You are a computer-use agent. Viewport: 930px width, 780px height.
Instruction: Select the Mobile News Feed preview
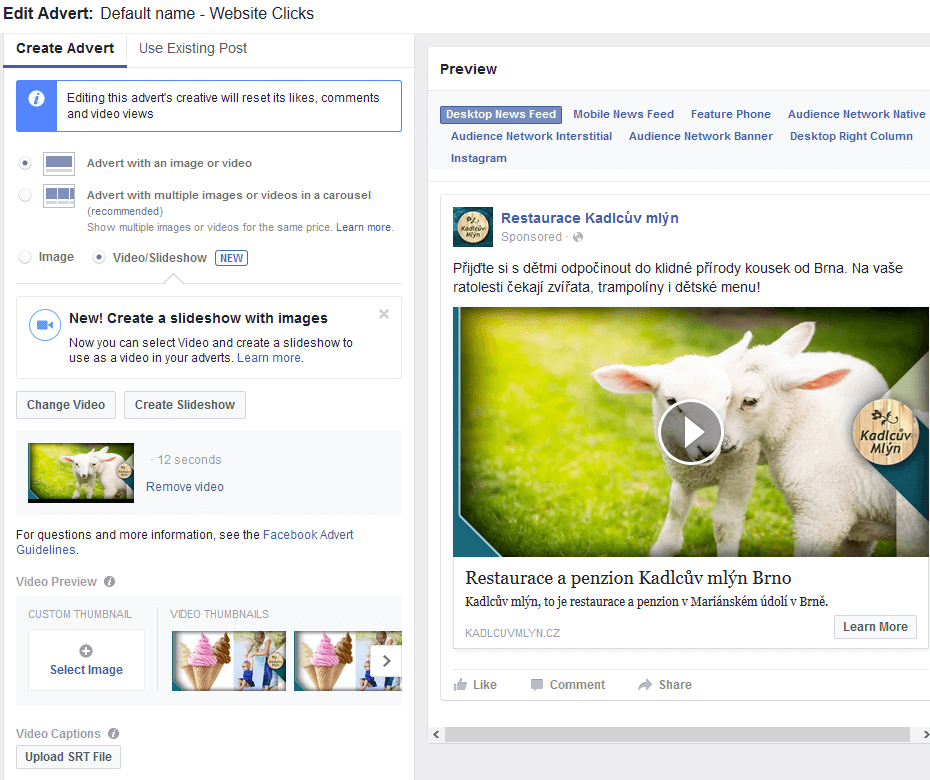pyautogui.click(x=623, y=114)
